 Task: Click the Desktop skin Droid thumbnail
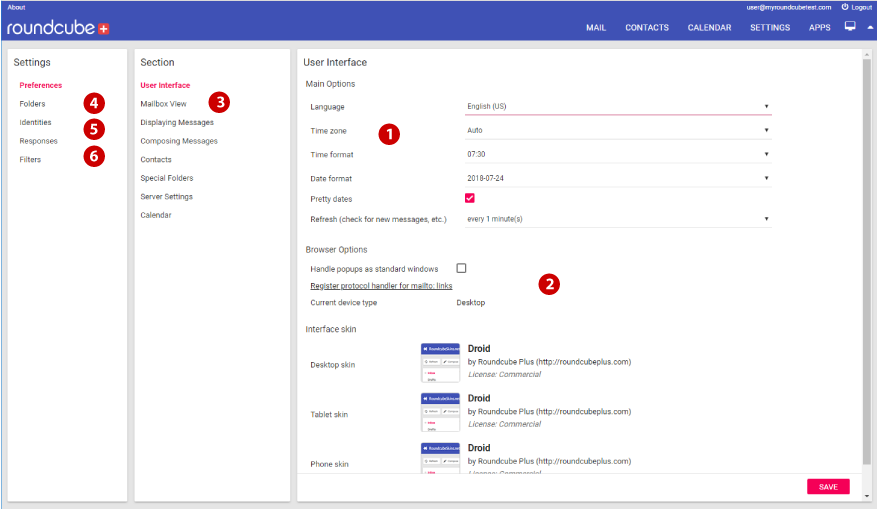click(x=440, y=362)
